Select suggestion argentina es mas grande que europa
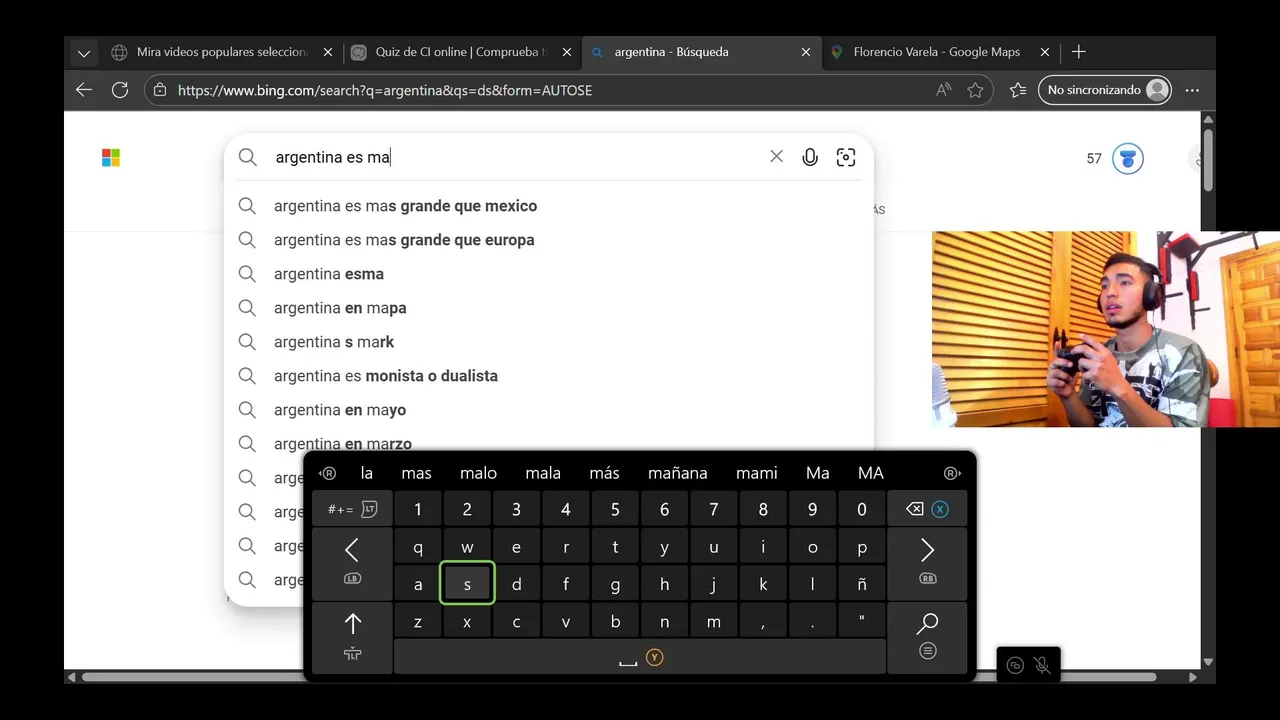The height and width of the screenshot is (720, 1280). point(549,240)
